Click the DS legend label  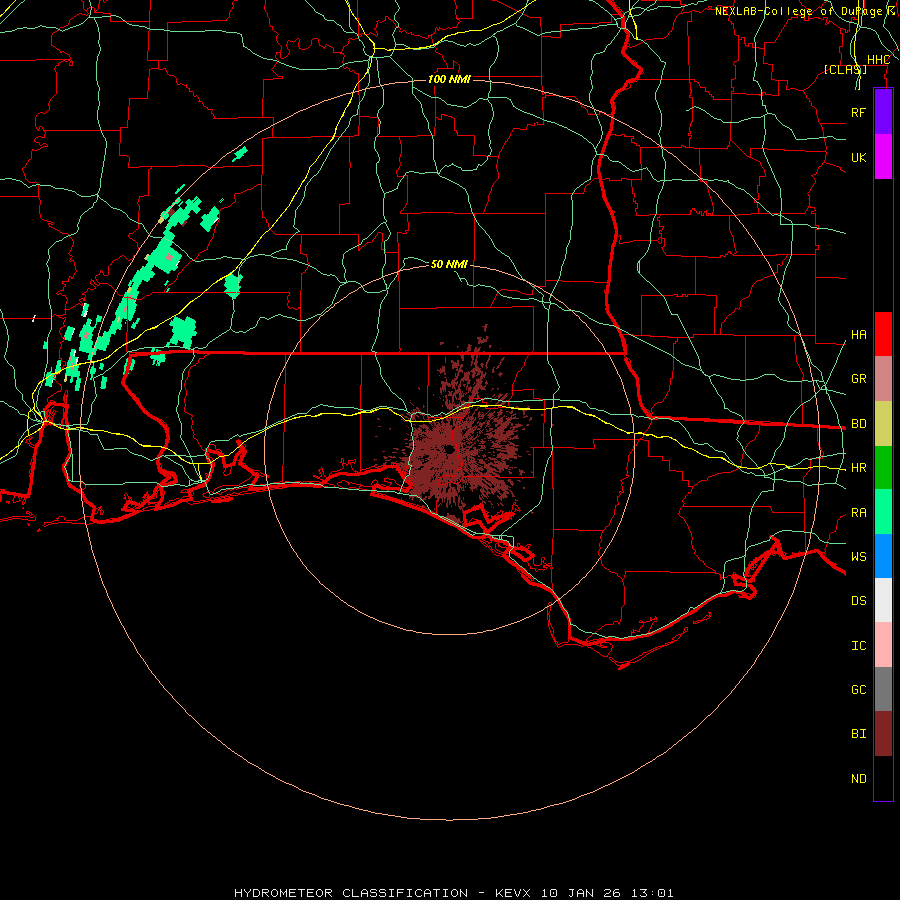[858, 601]
